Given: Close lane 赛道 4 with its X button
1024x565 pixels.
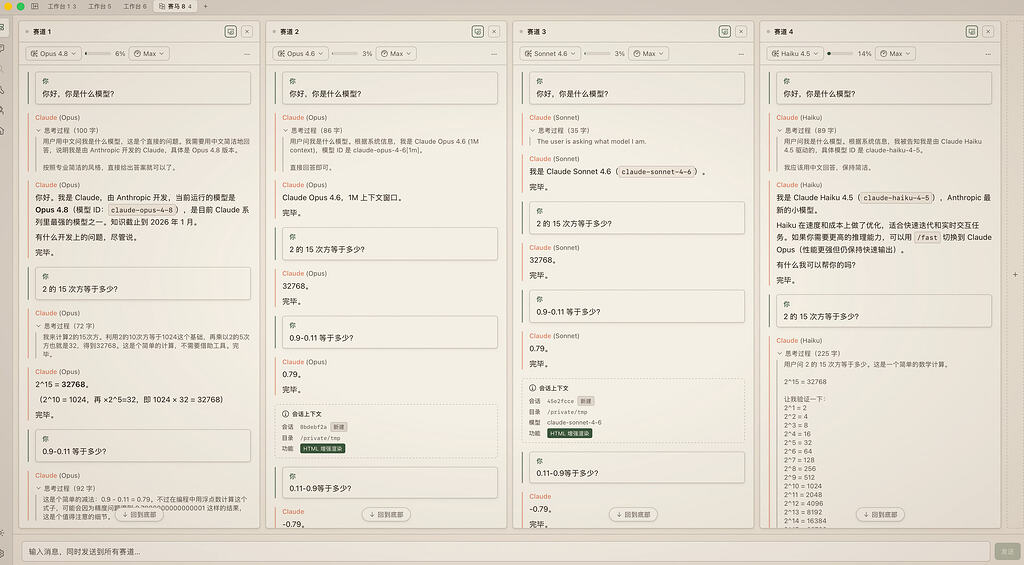Looking at the screenshot, I should click(x=988, y=31).
